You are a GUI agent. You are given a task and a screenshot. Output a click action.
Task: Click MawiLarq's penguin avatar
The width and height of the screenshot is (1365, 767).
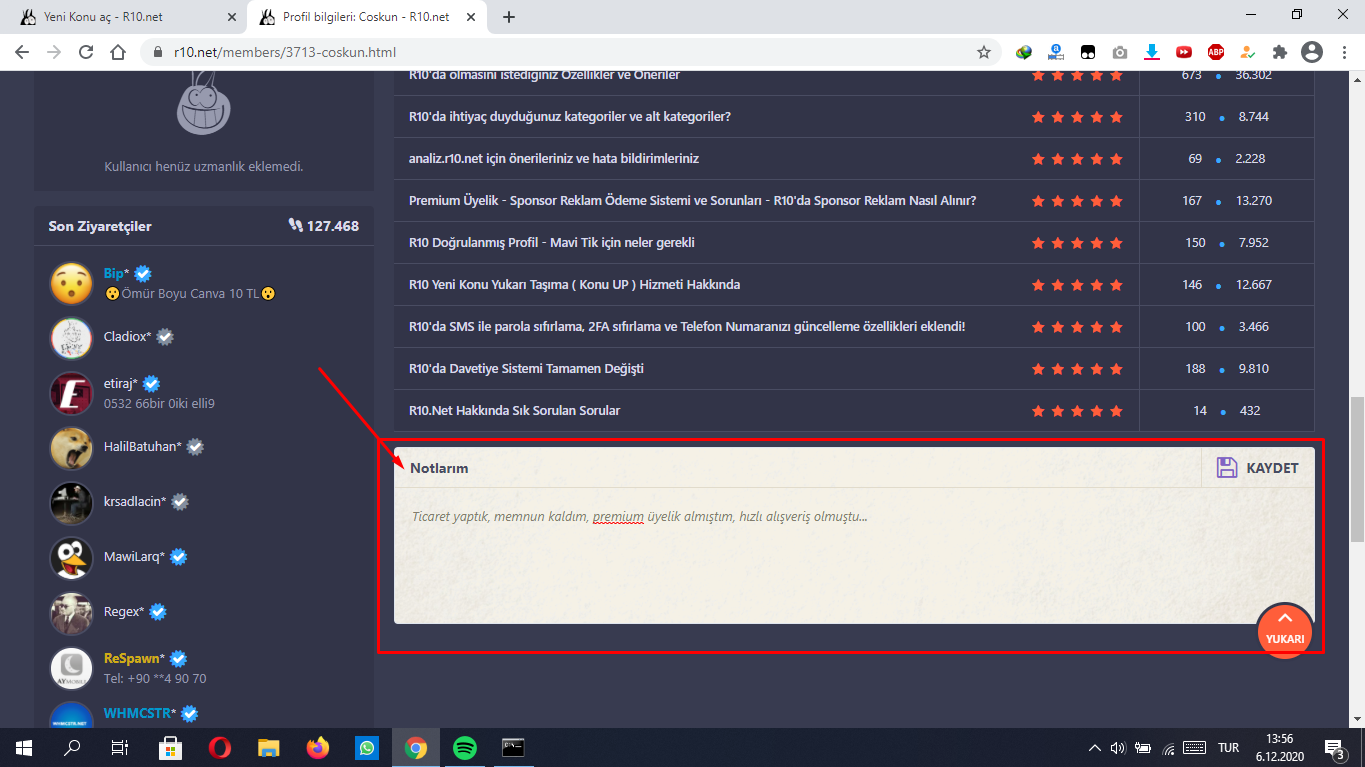click(71, 558)
